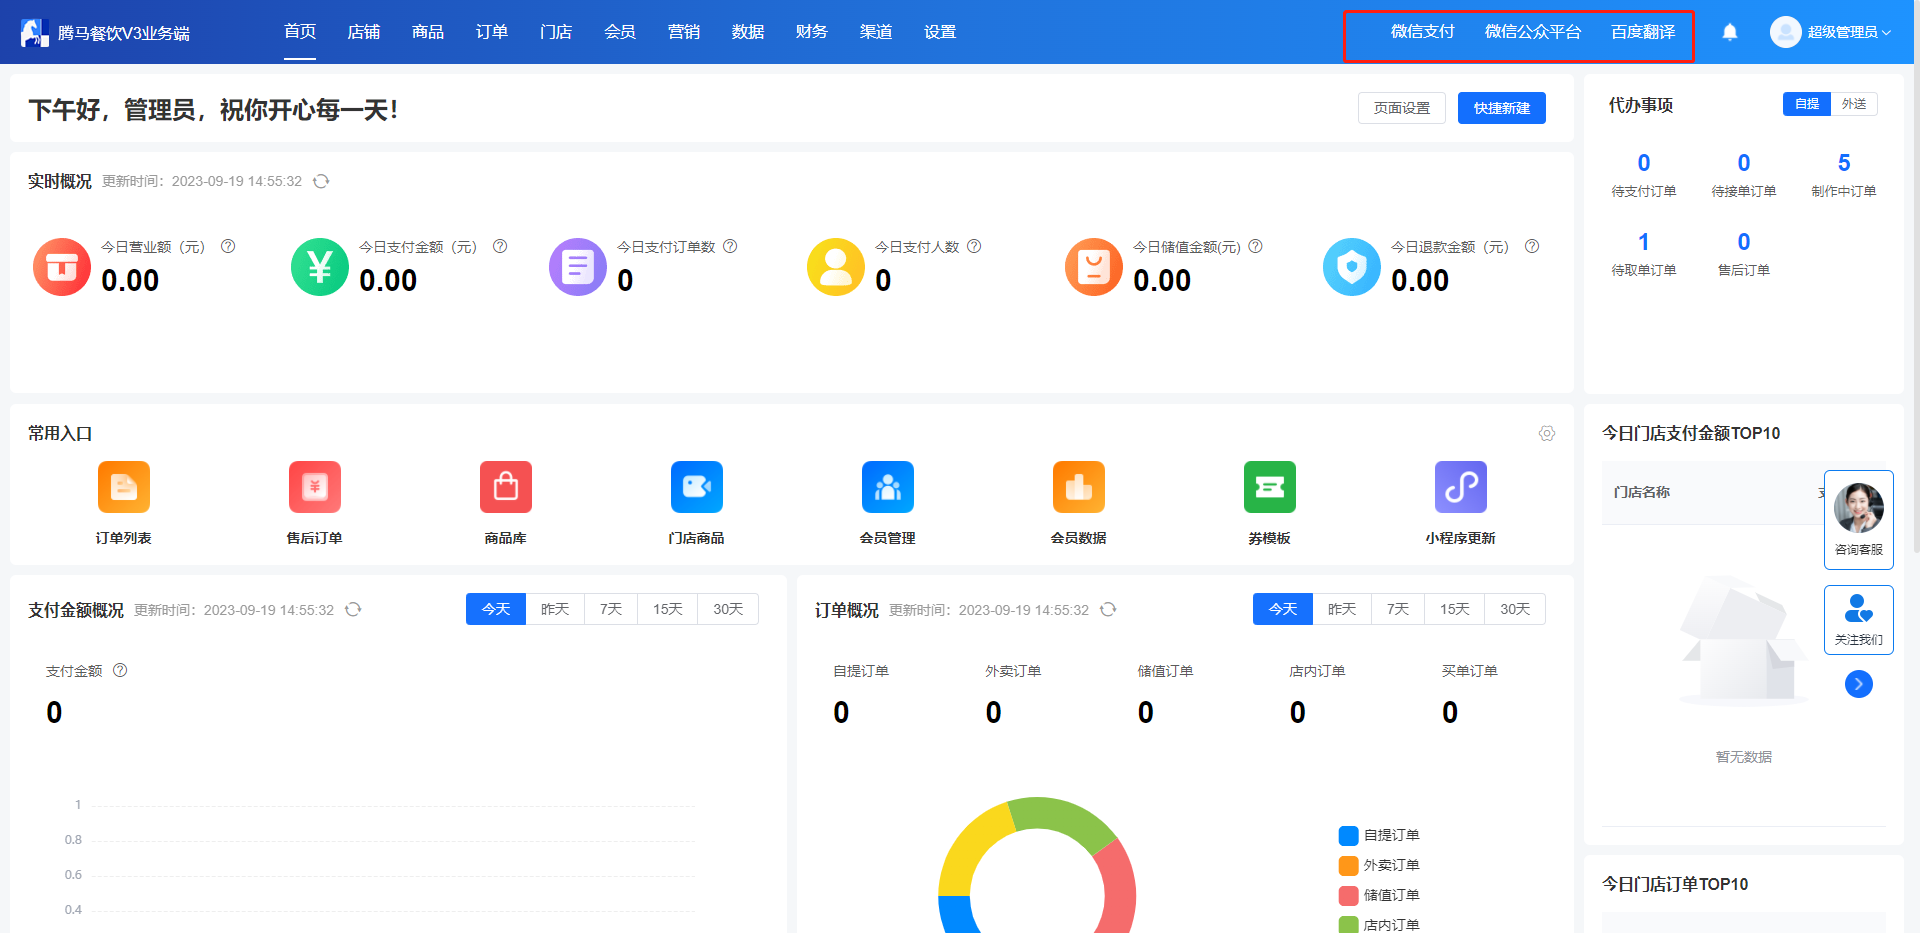Open the 百度翻译 link

[x=1643, y=32]
